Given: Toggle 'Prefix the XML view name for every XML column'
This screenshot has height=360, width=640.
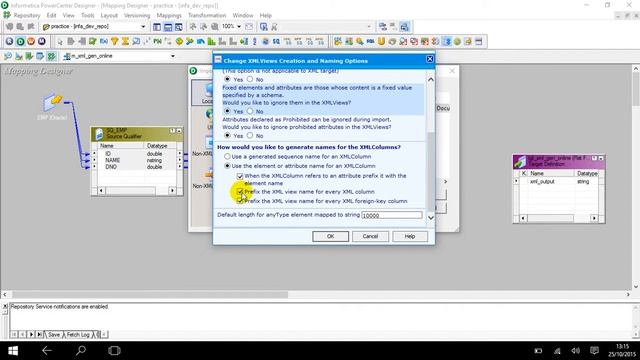Looking at the screenshot, I should click(x=240, y=191).
